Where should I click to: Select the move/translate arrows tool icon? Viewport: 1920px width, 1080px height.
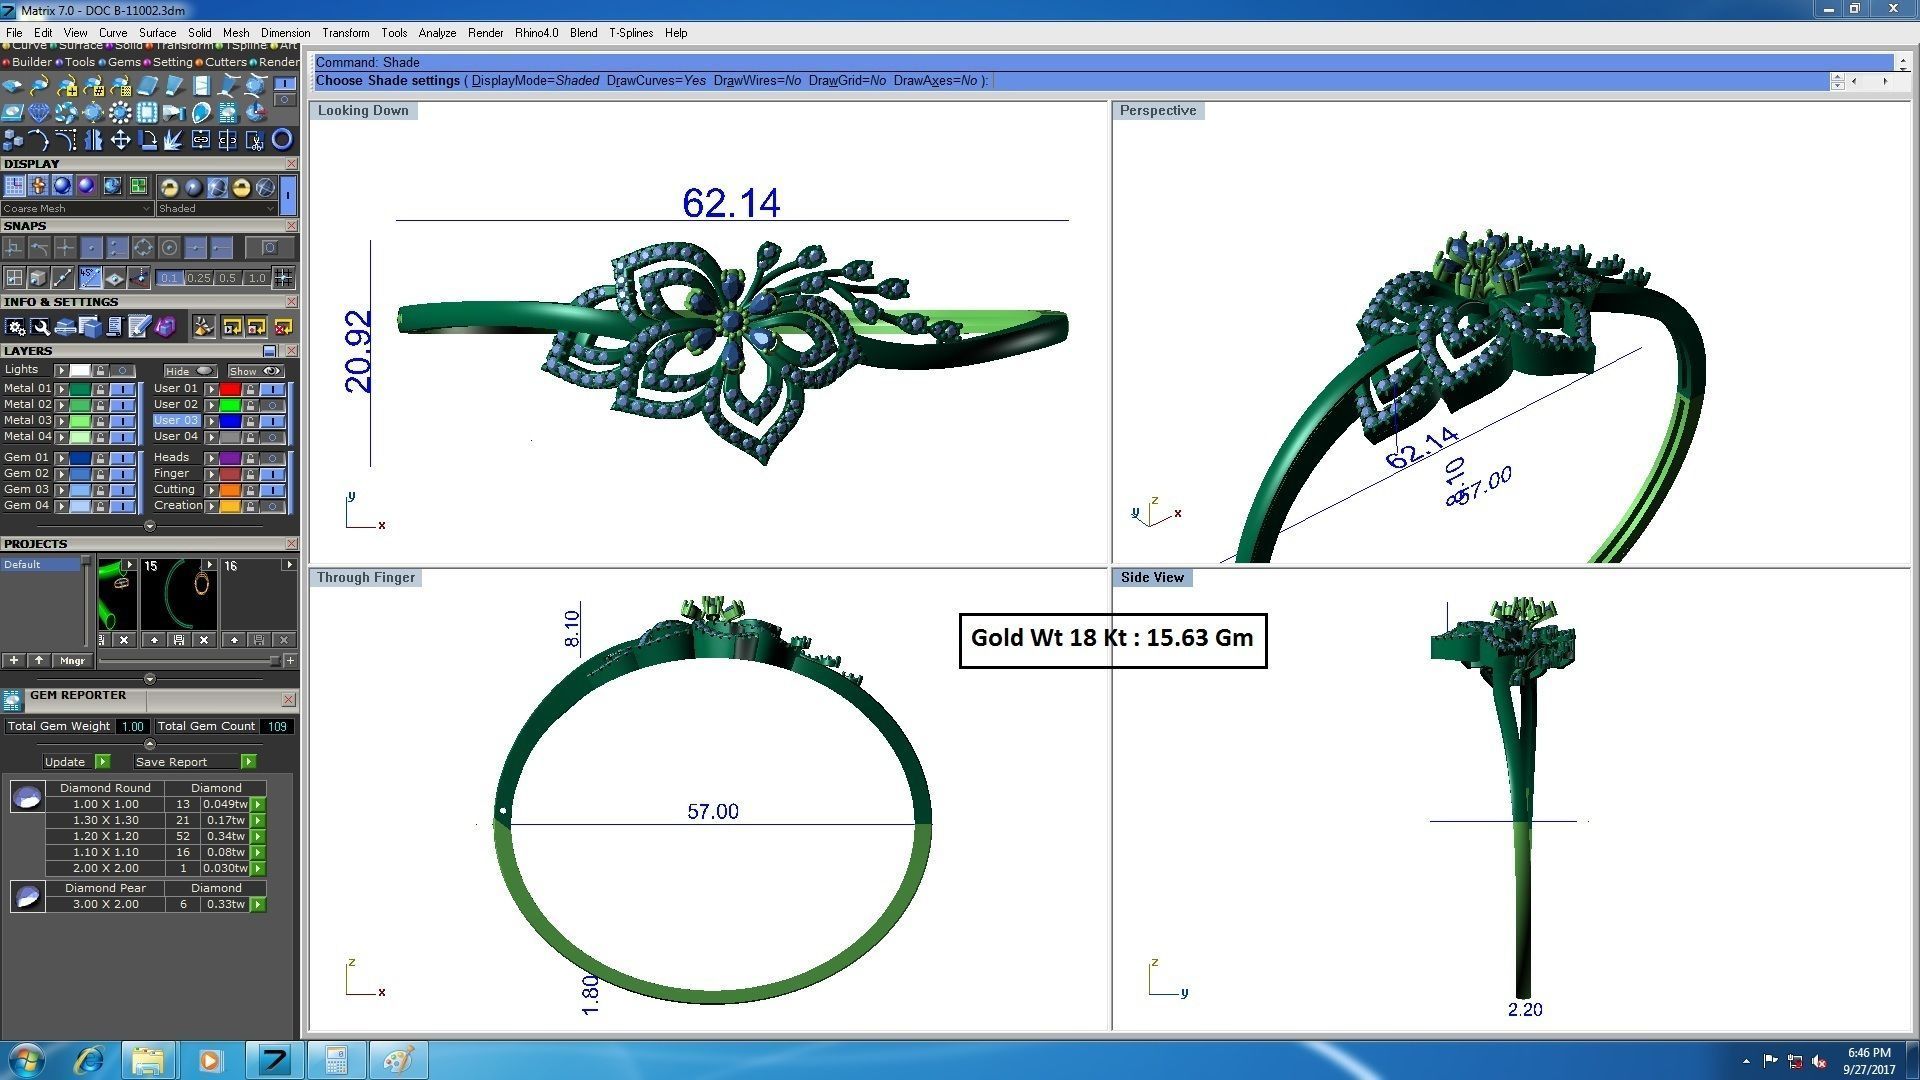click(x=120, y=140)
